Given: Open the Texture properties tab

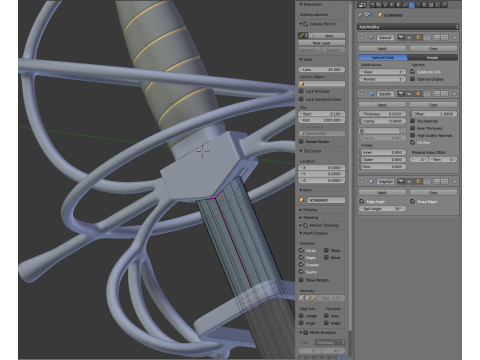Looking at the screenshot, I should click(431, 5).
